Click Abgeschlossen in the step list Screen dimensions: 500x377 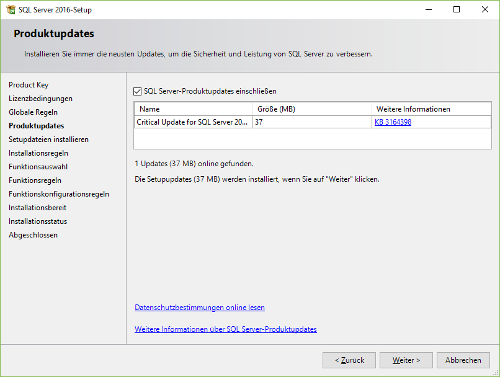[x=33, y=235]
